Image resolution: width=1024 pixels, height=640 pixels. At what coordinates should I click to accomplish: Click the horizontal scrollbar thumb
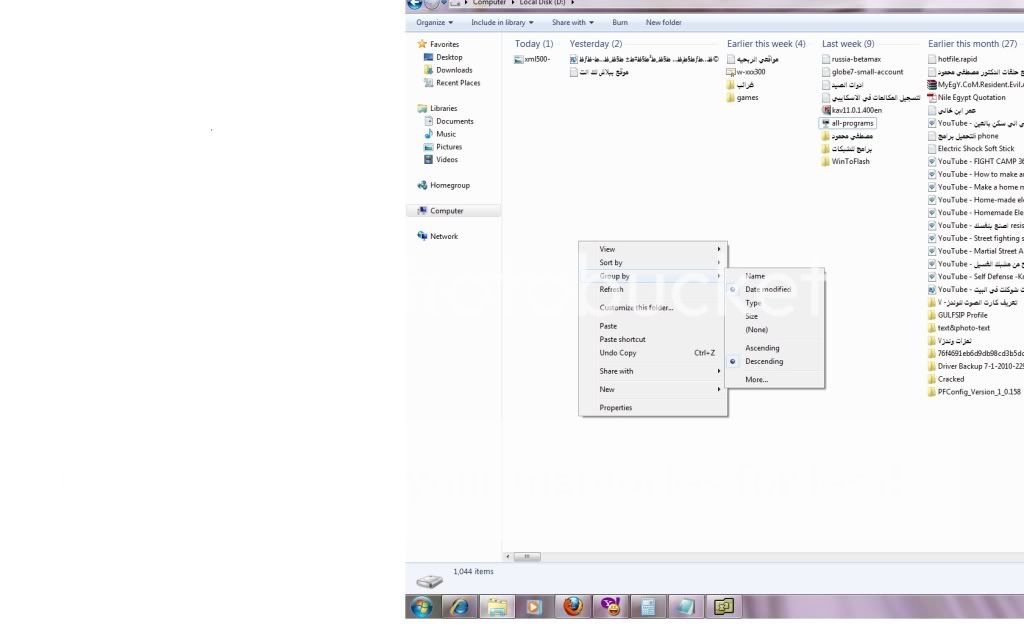527,557
